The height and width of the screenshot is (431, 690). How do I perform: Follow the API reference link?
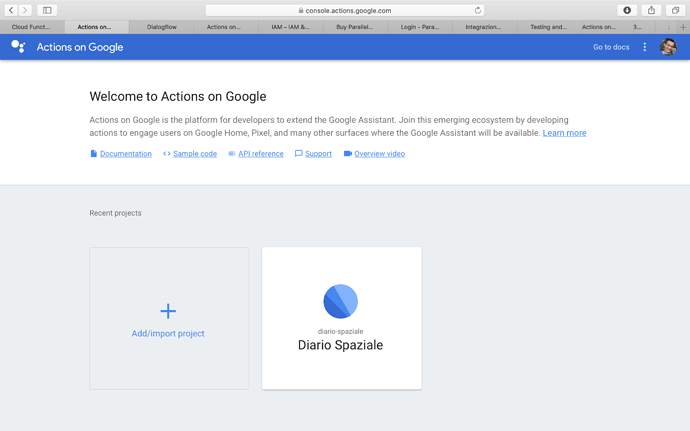pyautogui.click(x=260, y=154)
